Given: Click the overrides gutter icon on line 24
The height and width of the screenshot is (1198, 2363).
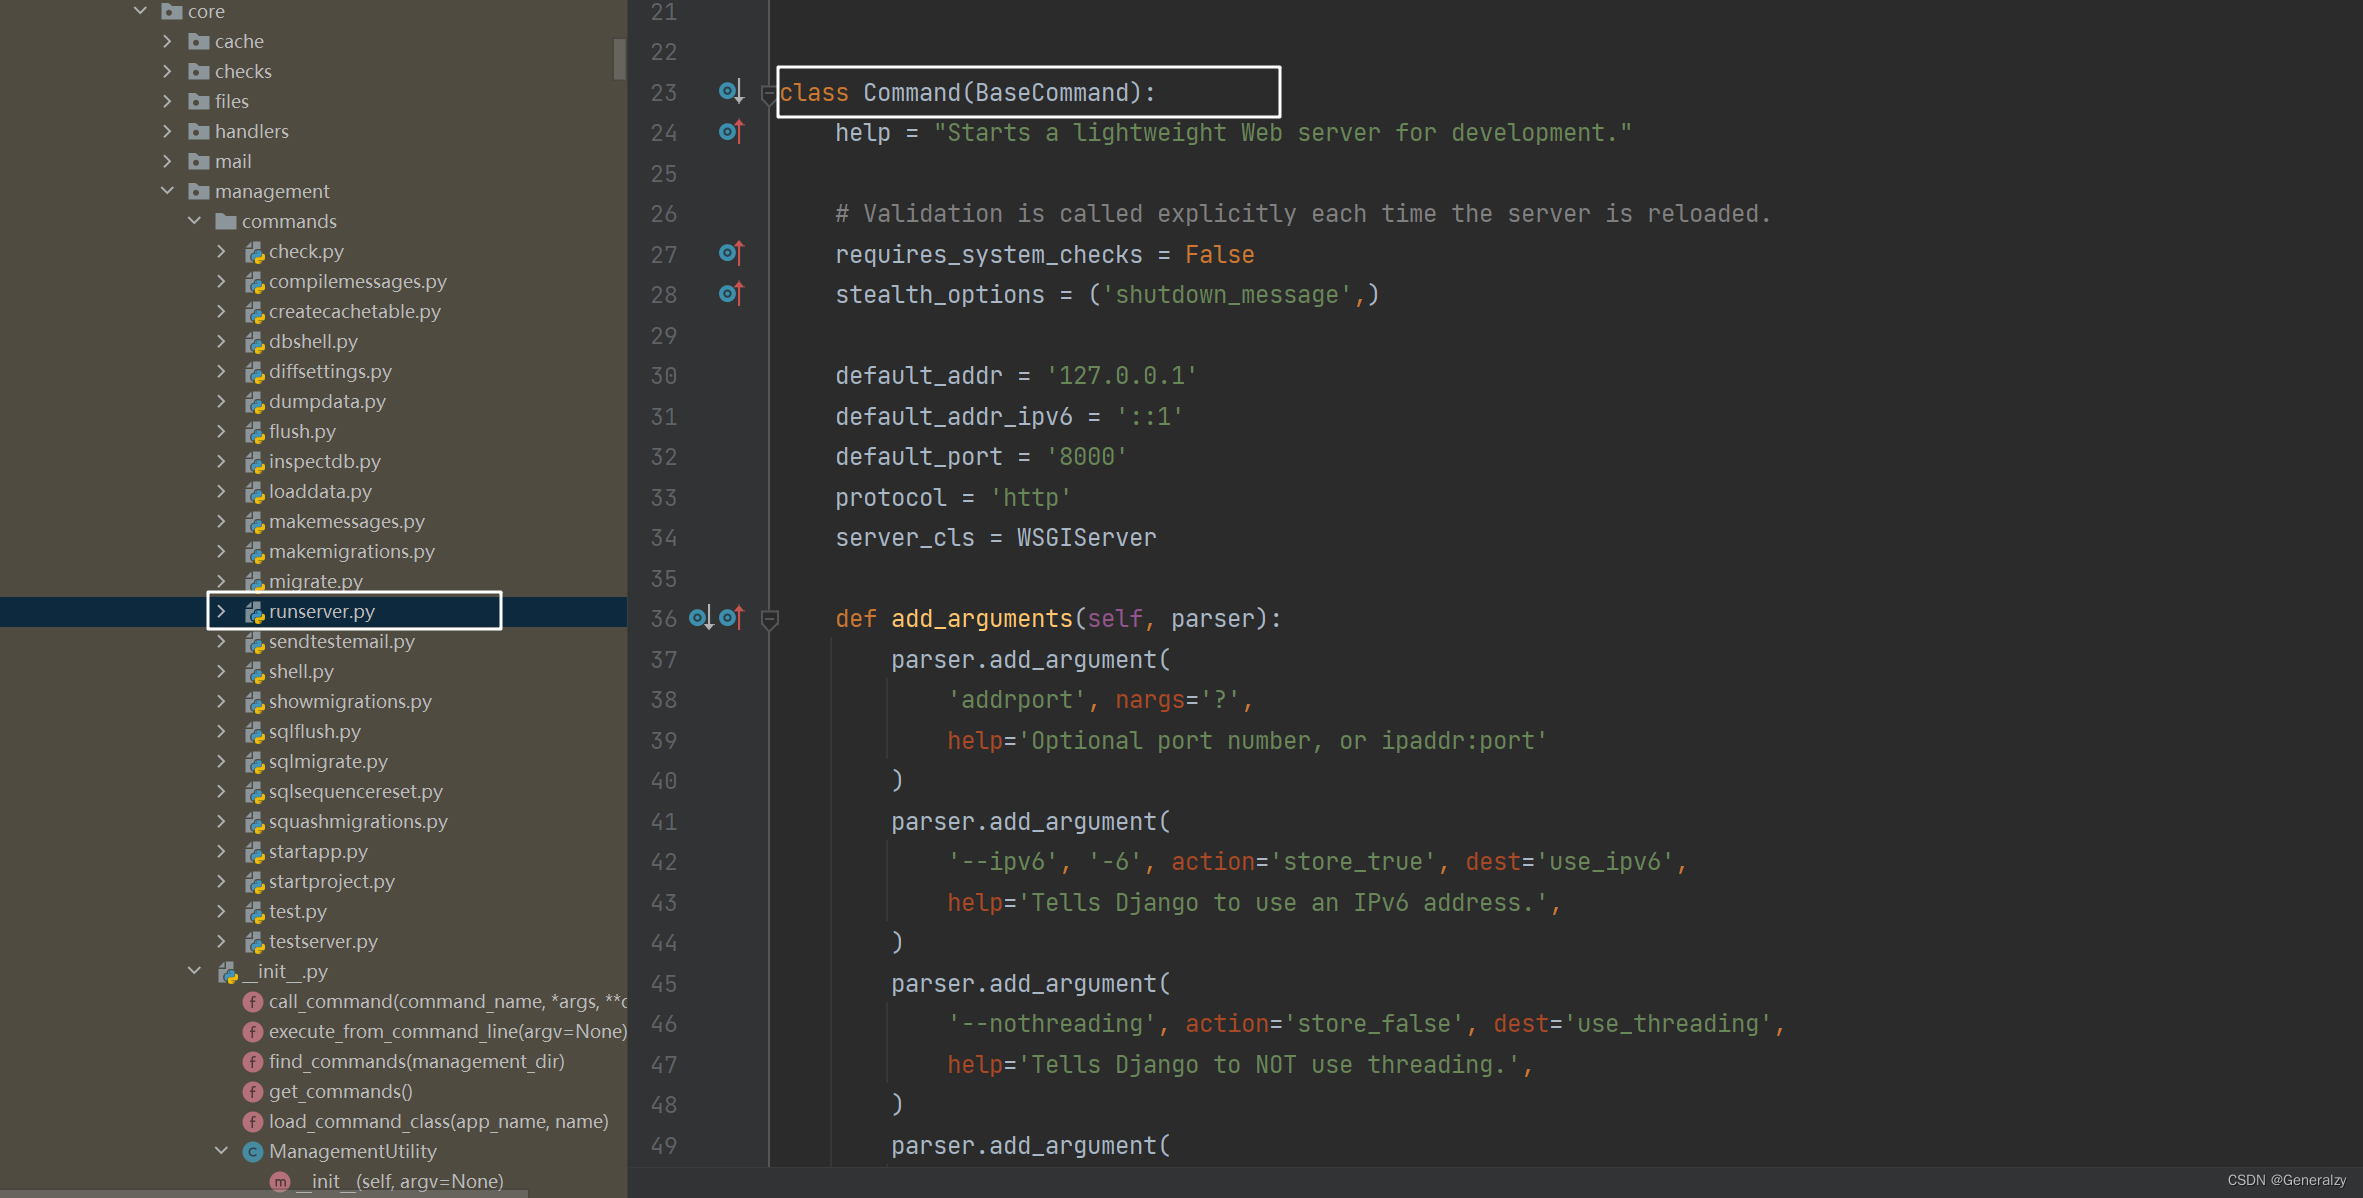Looking at the screenshot, I should [730, 132].
